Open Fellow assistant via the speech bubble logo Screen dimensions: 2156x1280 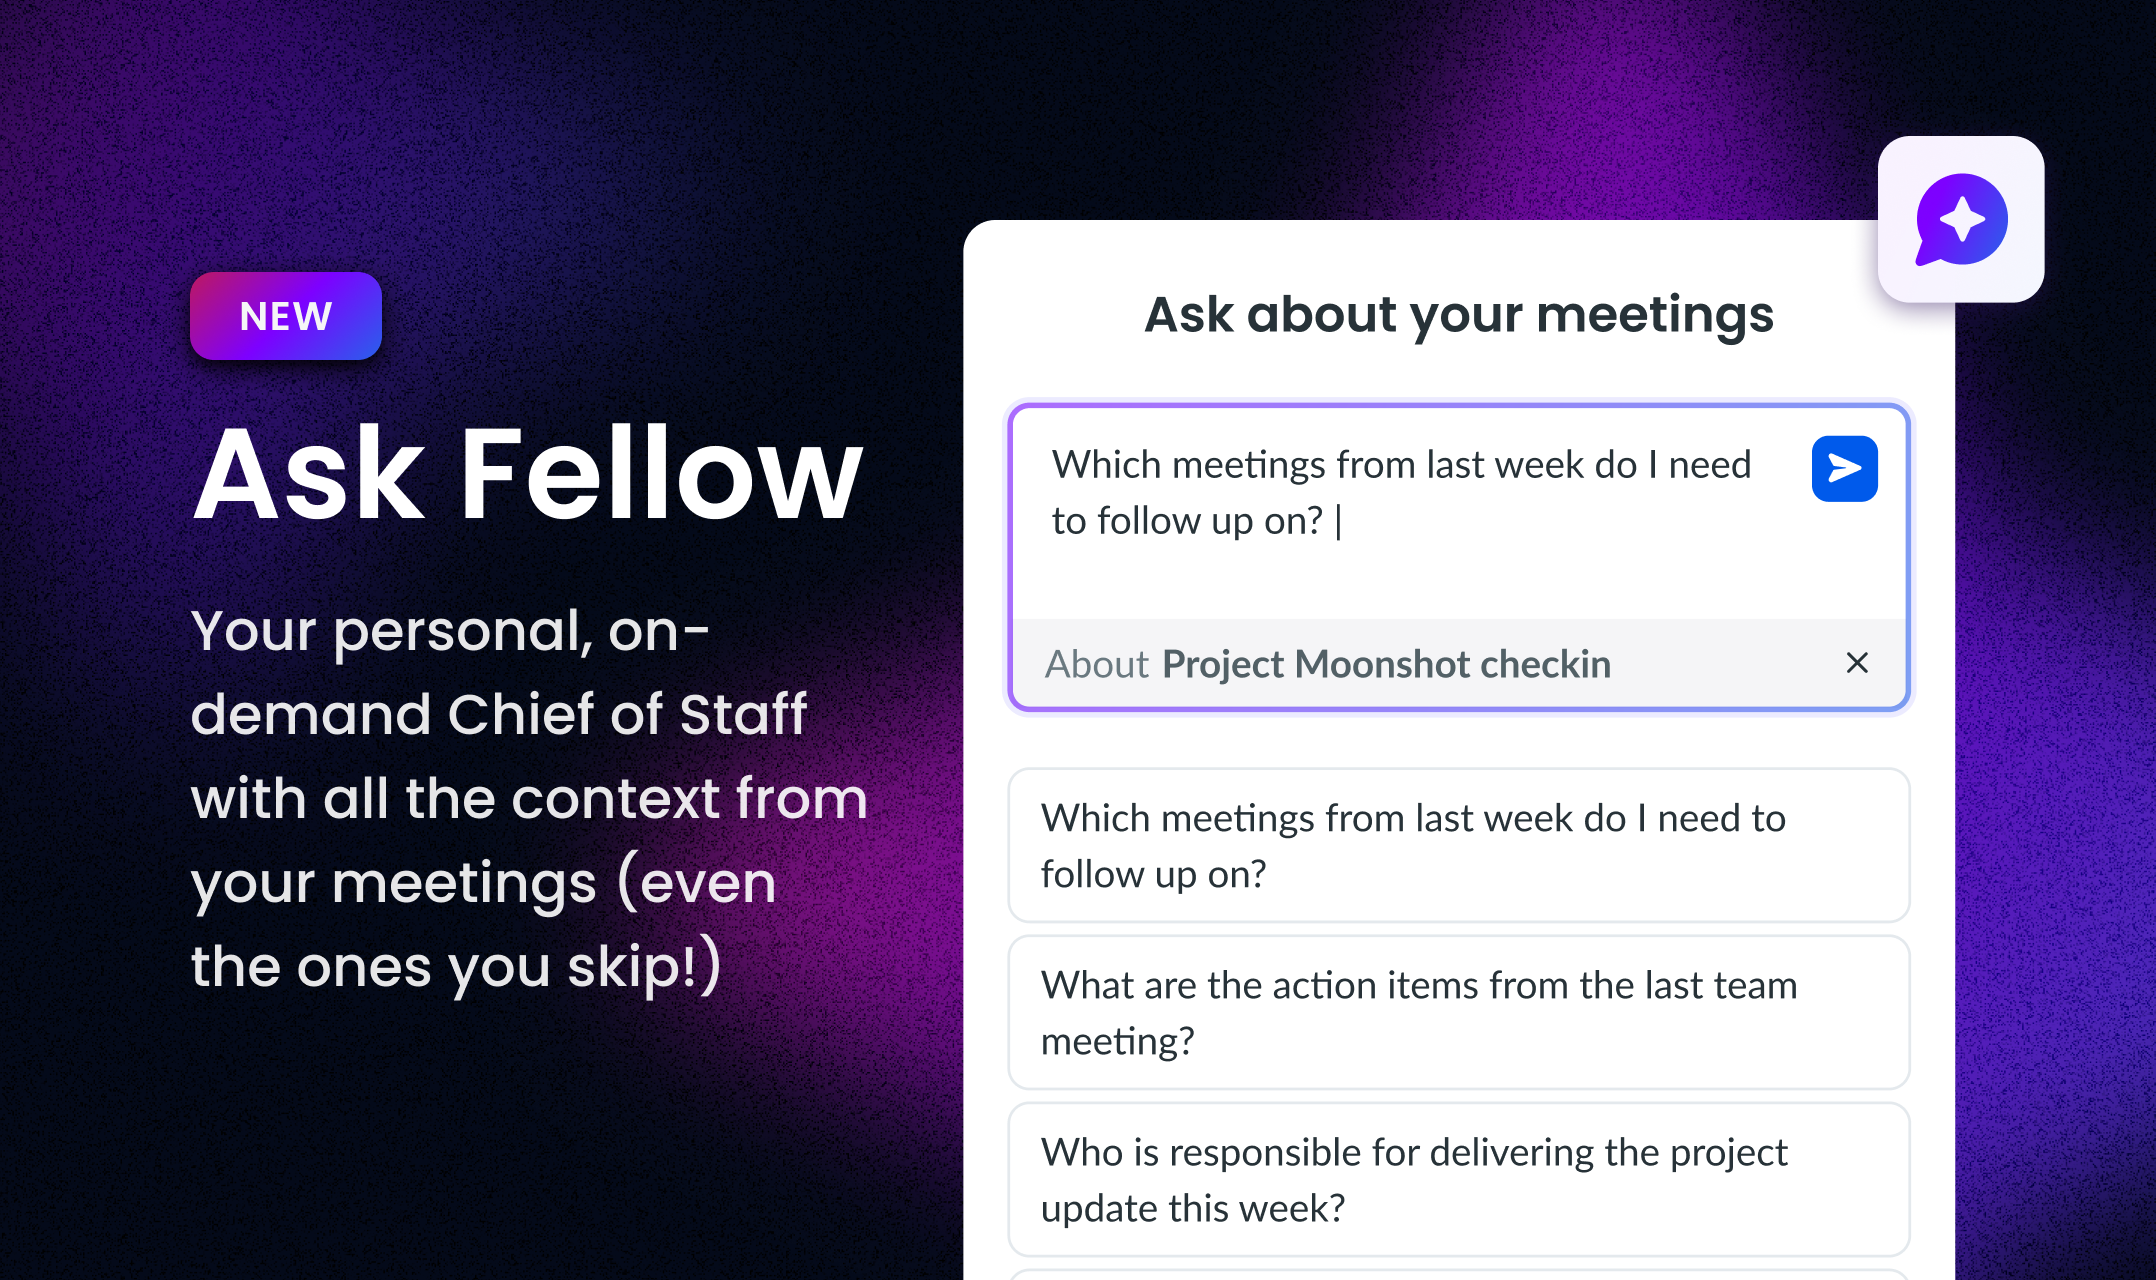pyautogui.click(x=1960, y=220)
